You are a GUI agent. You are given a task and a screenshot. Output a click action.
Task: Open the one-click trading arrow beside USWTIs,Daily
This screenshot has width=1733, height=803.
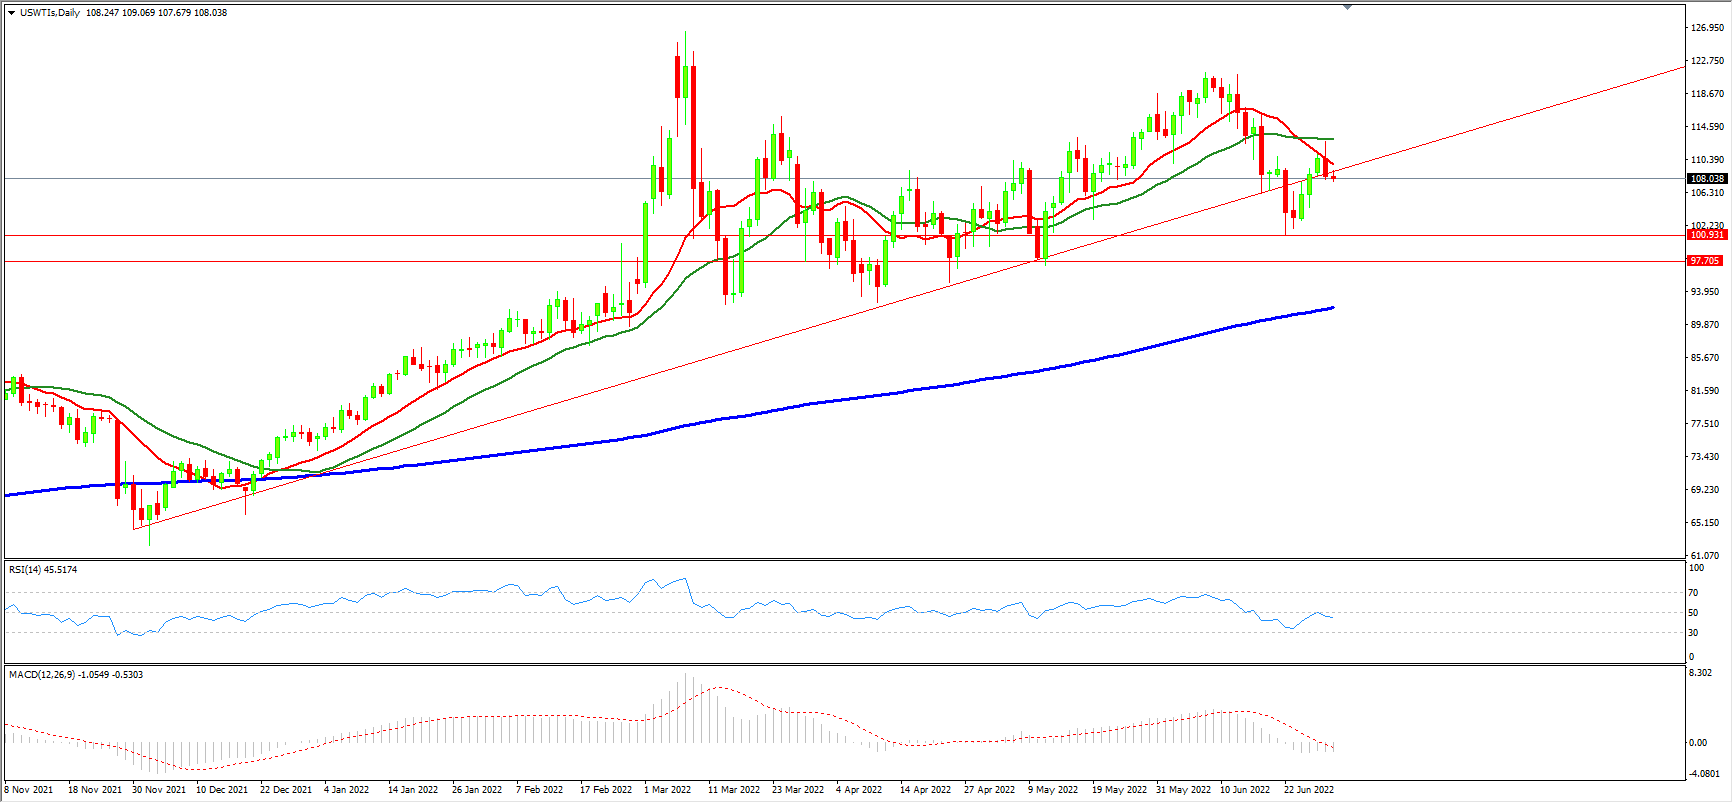pyautogui.click(x=11, y=13)
